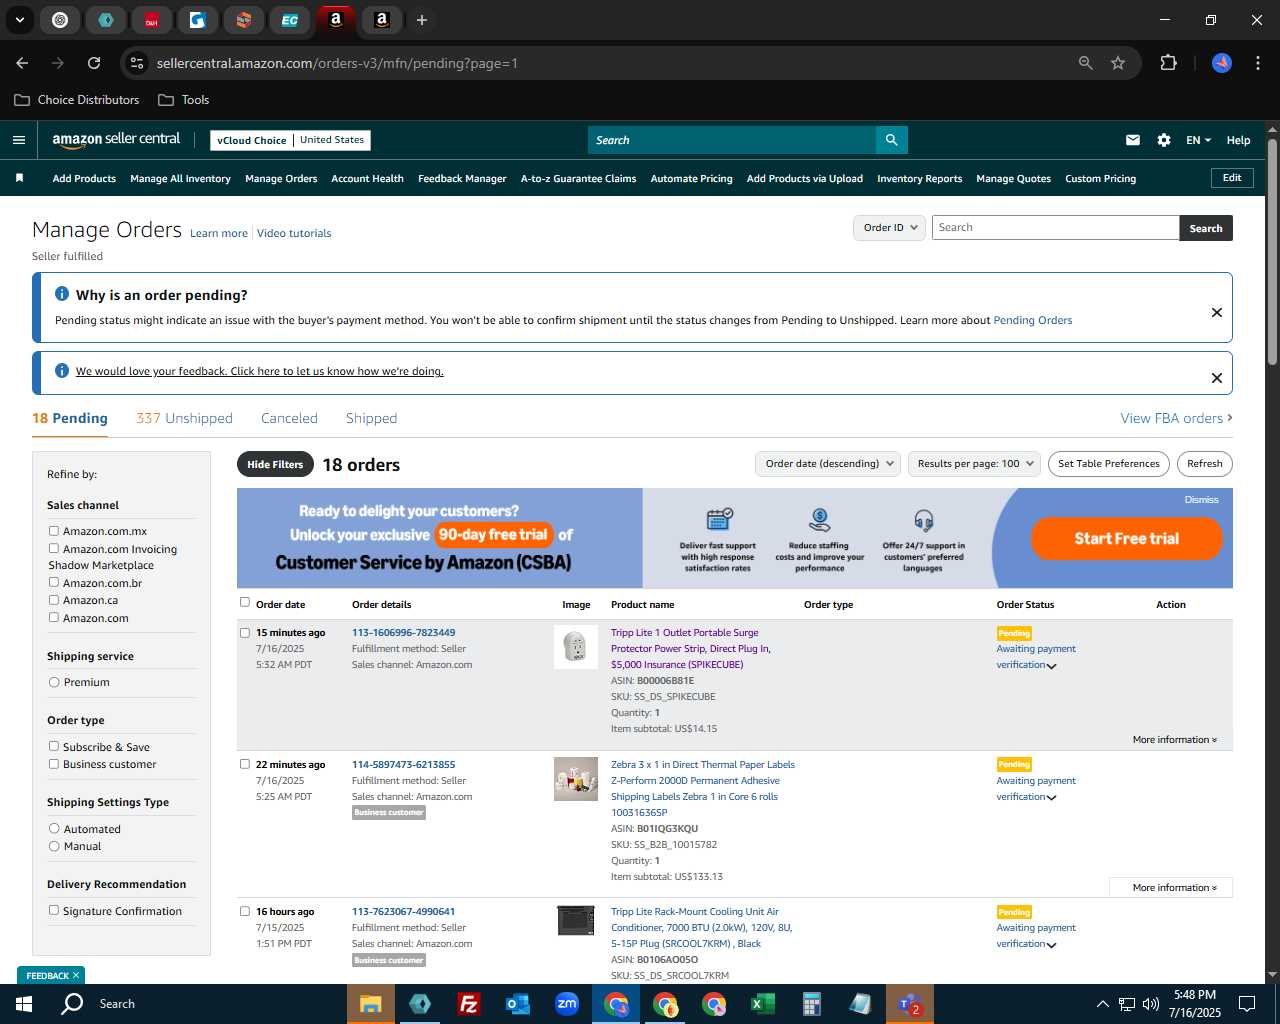1280x1024 pixels.
Task: Open Calculator from taskbar
Action: click(811, 1004)
